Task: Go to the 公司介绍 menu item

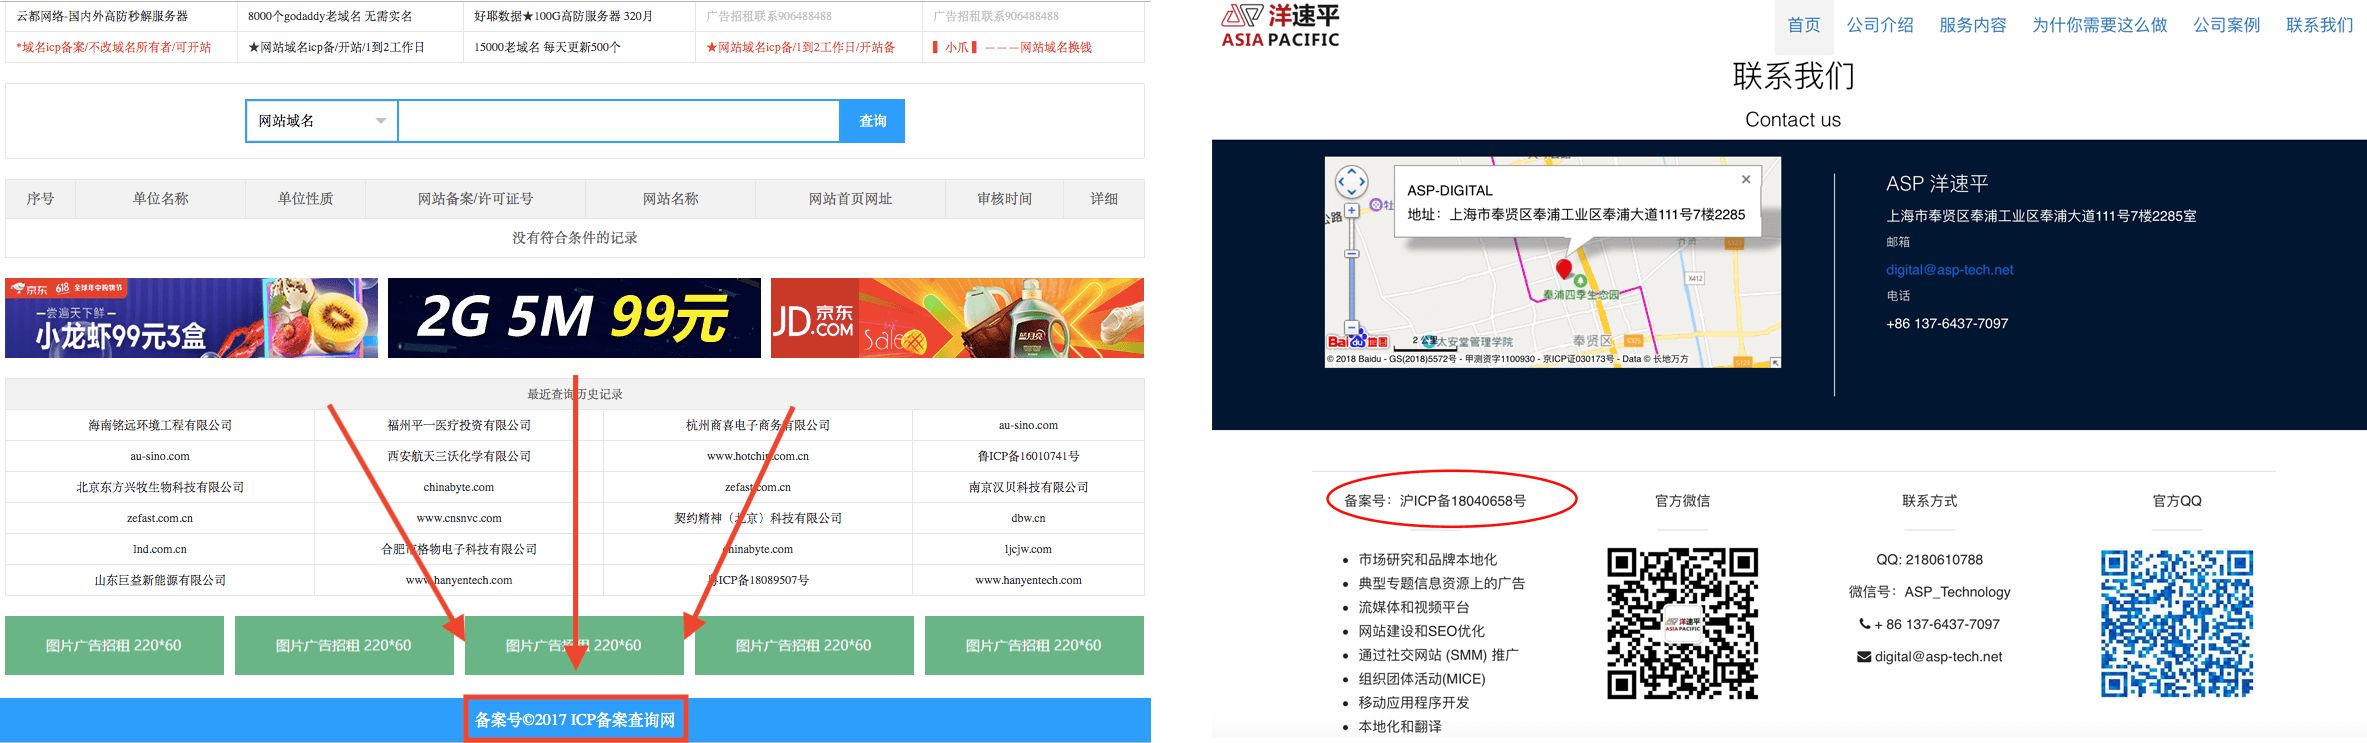Action: coord(1879,25)
